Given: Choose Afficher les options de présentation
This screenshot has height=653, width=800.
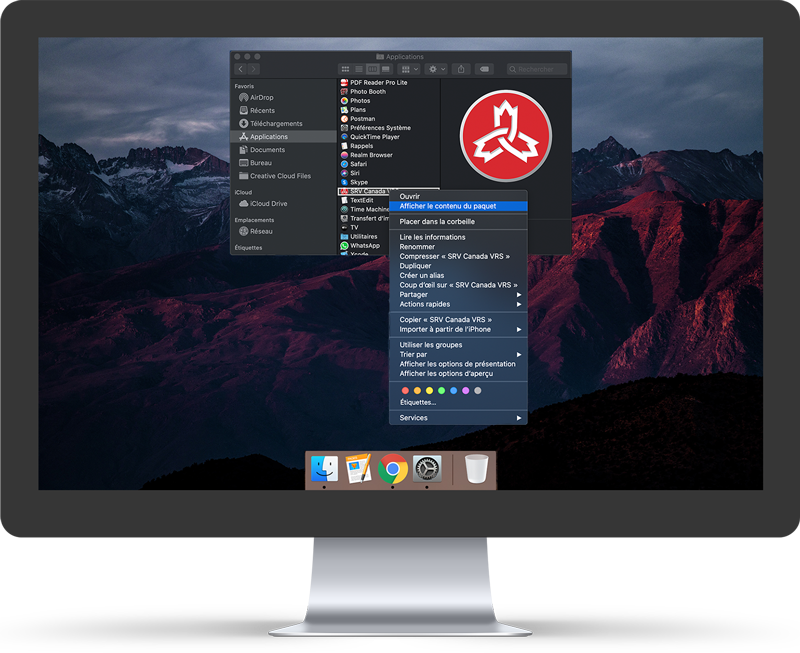Looking at the screenshot, I should coord(458,364).
